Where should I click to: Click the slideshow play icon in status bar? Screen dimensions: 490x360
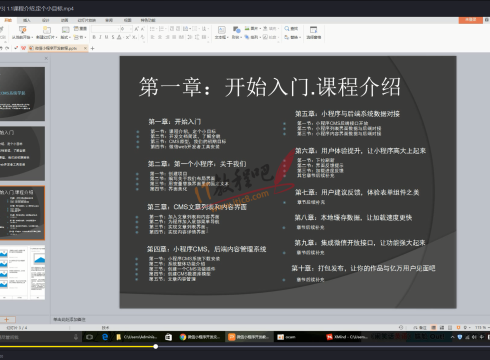pyautogui.click(x=458, y=328)
